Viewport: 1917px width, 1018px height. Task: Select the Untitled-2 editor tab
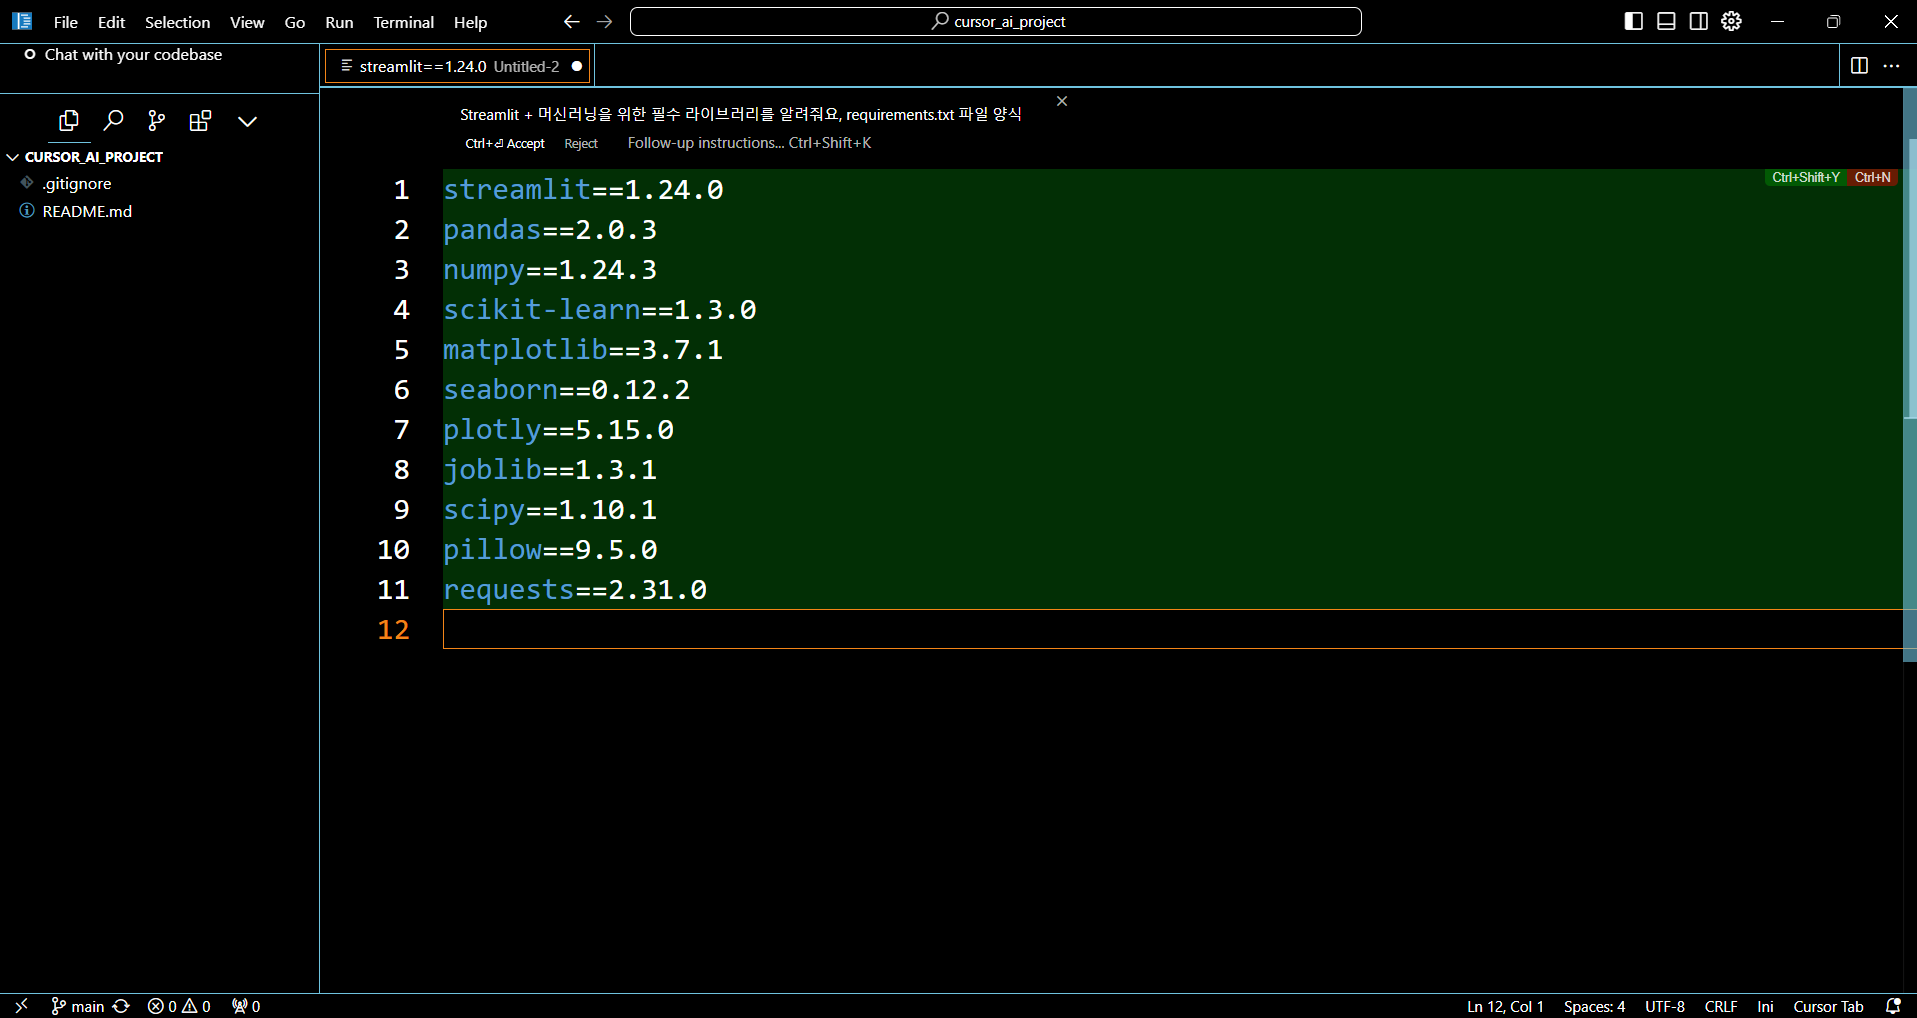459,66
